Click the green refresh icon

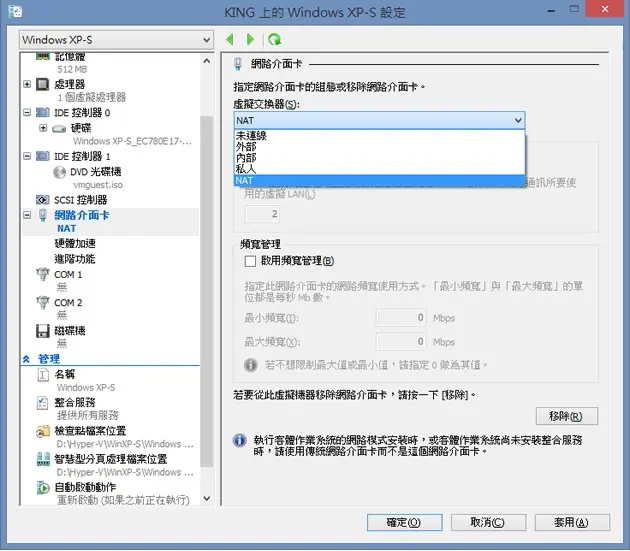pyautogui.click(x=275, y=39)
